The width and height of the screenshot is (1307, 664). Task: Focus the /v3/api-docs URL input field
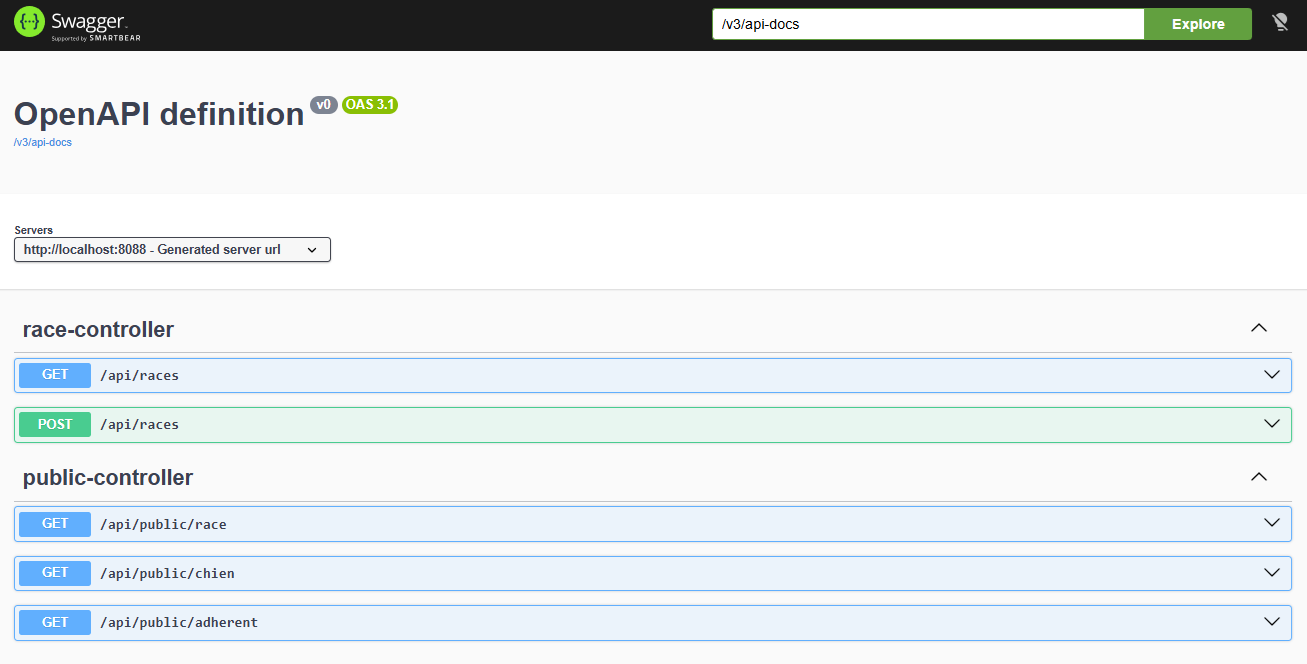pos(927,24)
